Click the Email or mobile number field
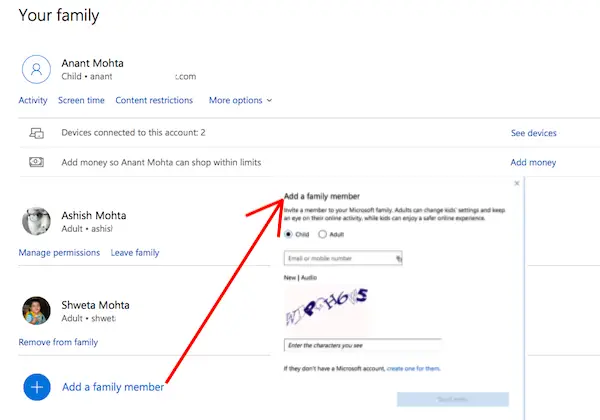 [338, 258]
